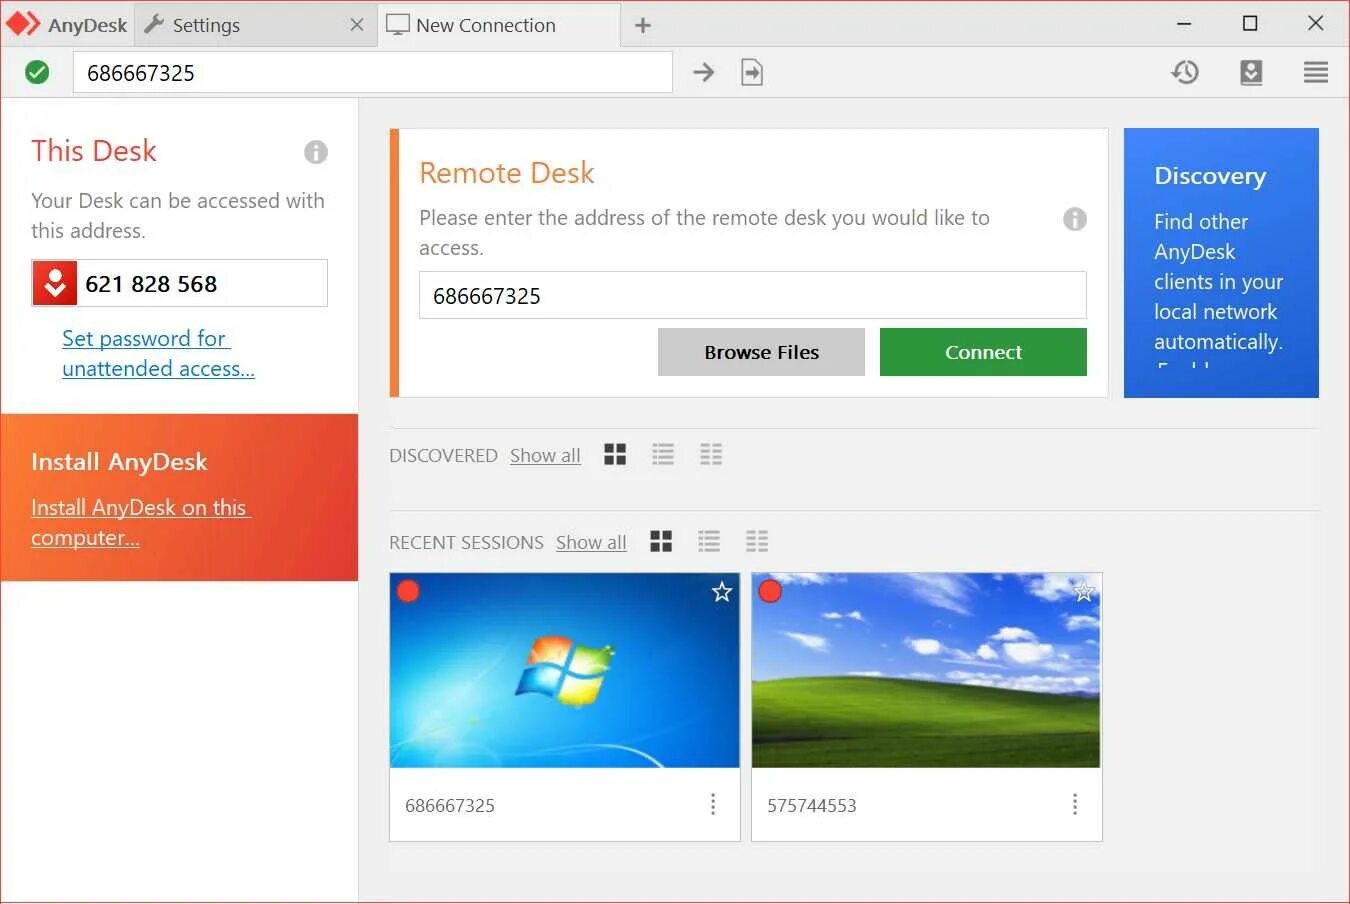Open the 686667325 session thumbnail
This screenshot has height=904, width=1350.
(565, 670)
